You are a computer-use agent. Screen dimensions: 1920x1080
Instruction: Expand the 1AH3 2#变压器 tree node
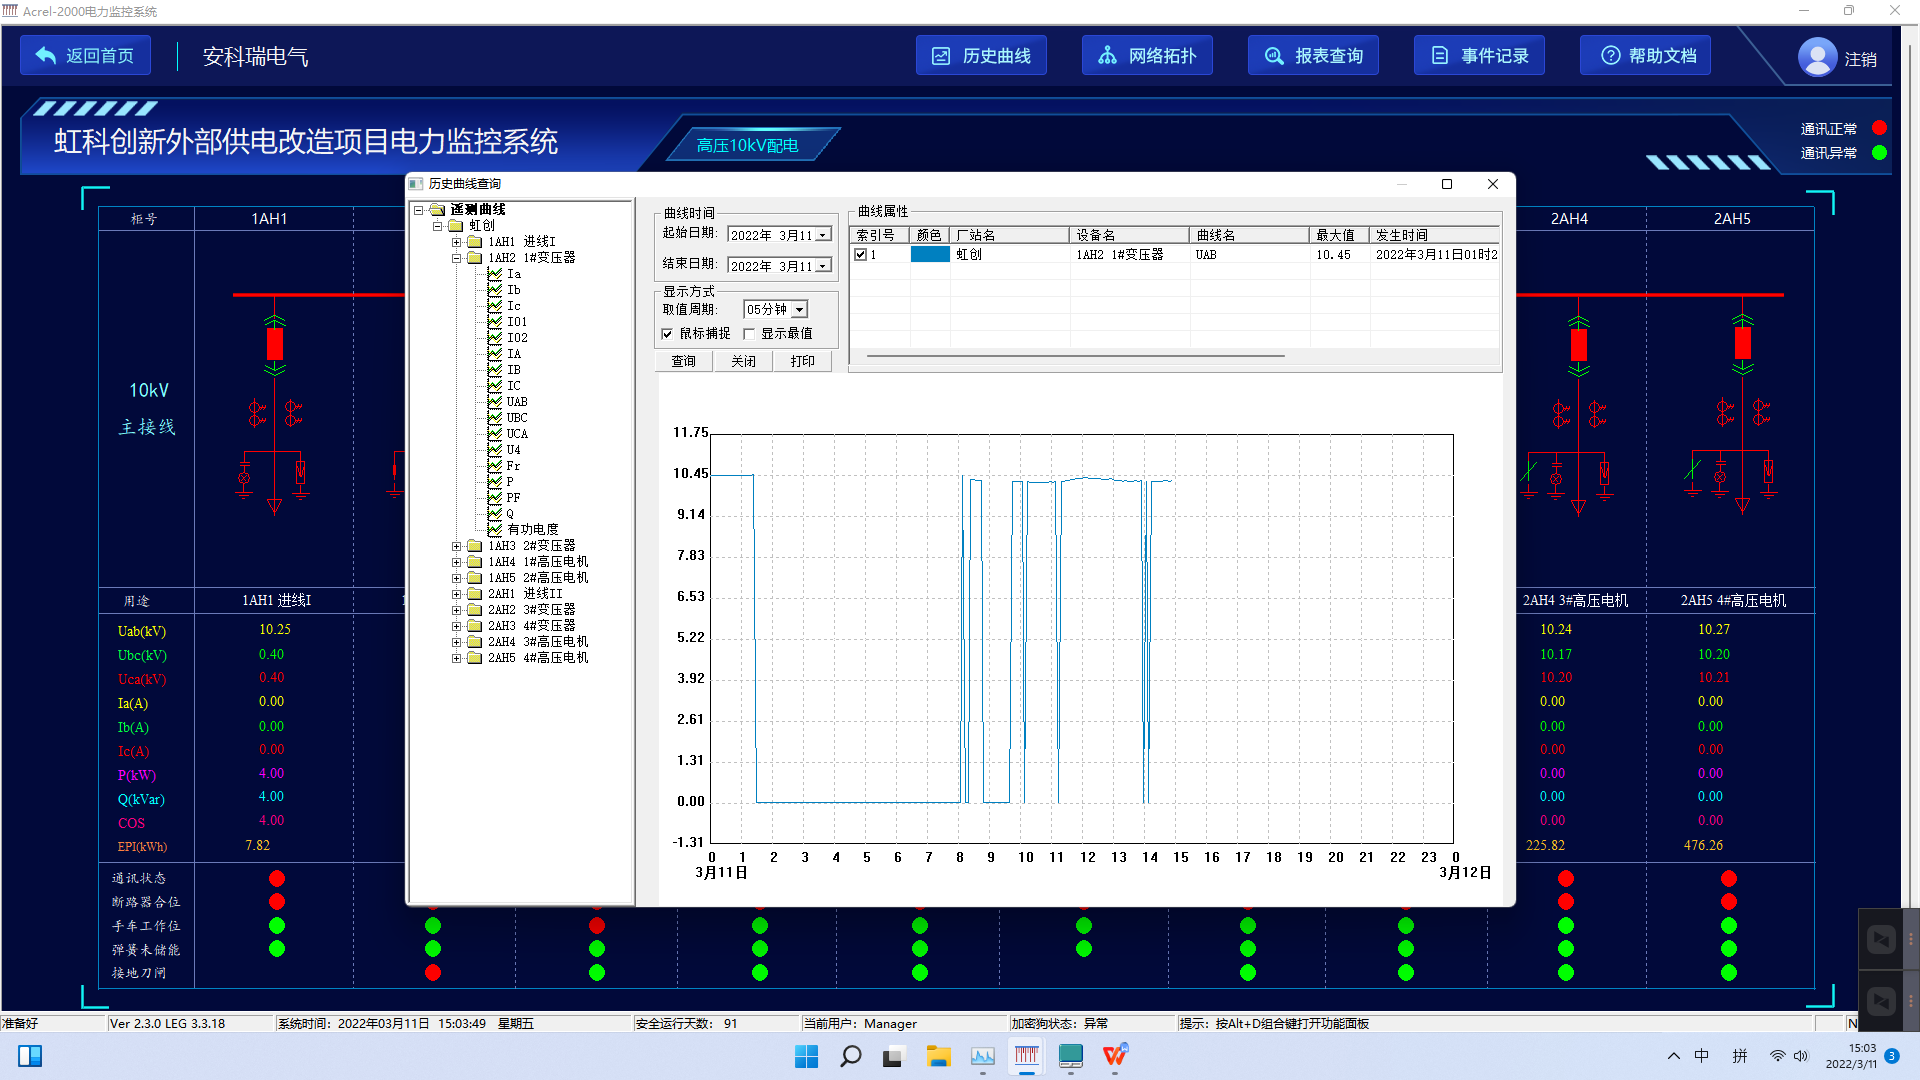[456, 546]
